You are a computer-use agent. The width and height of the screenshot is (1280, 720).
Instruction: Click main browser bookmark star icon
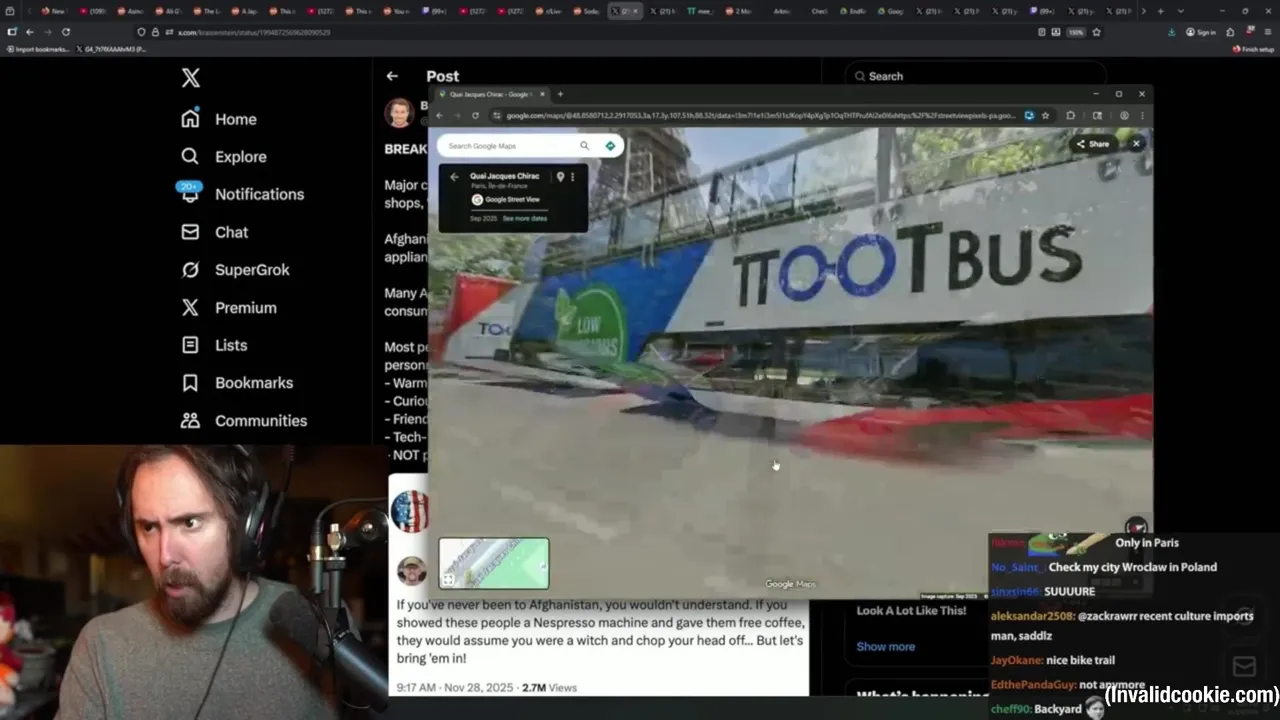pos(1096,32)
